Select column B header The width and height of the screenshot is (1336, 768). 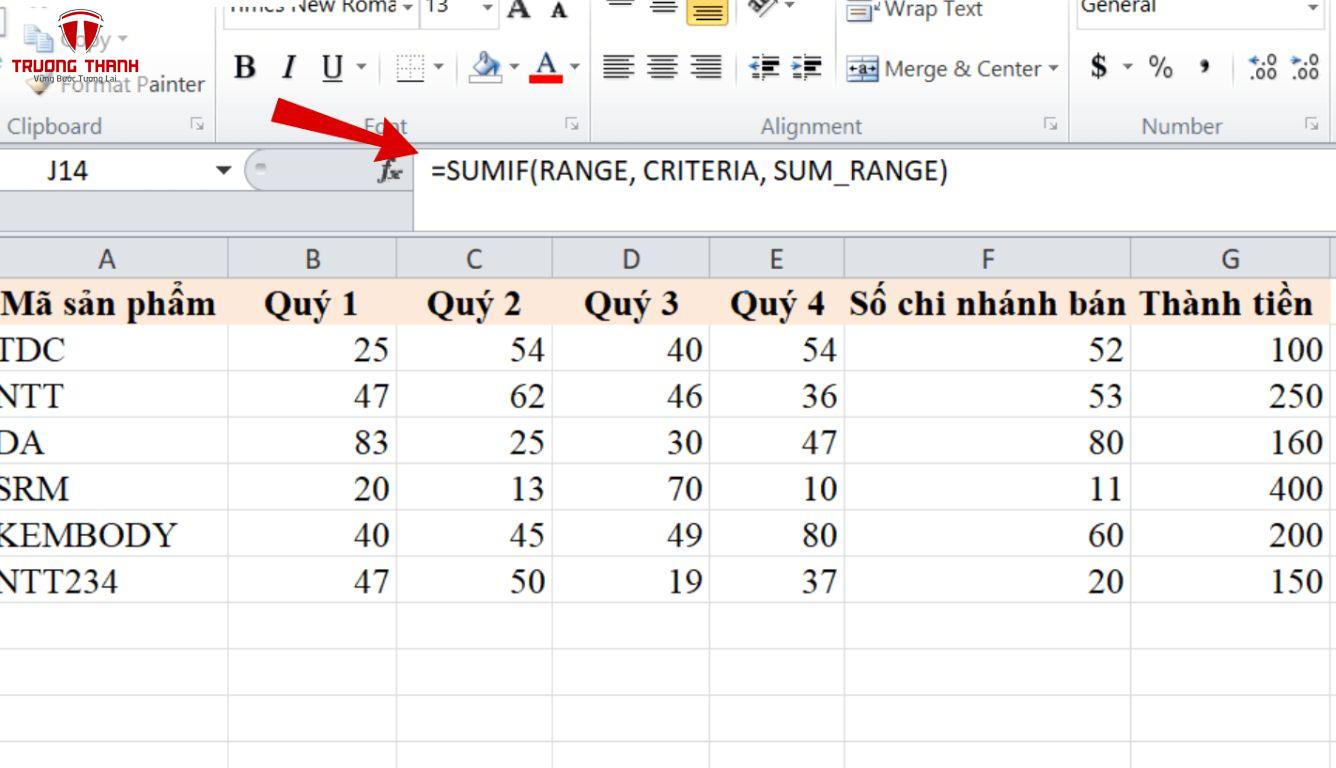coord(312,260)
